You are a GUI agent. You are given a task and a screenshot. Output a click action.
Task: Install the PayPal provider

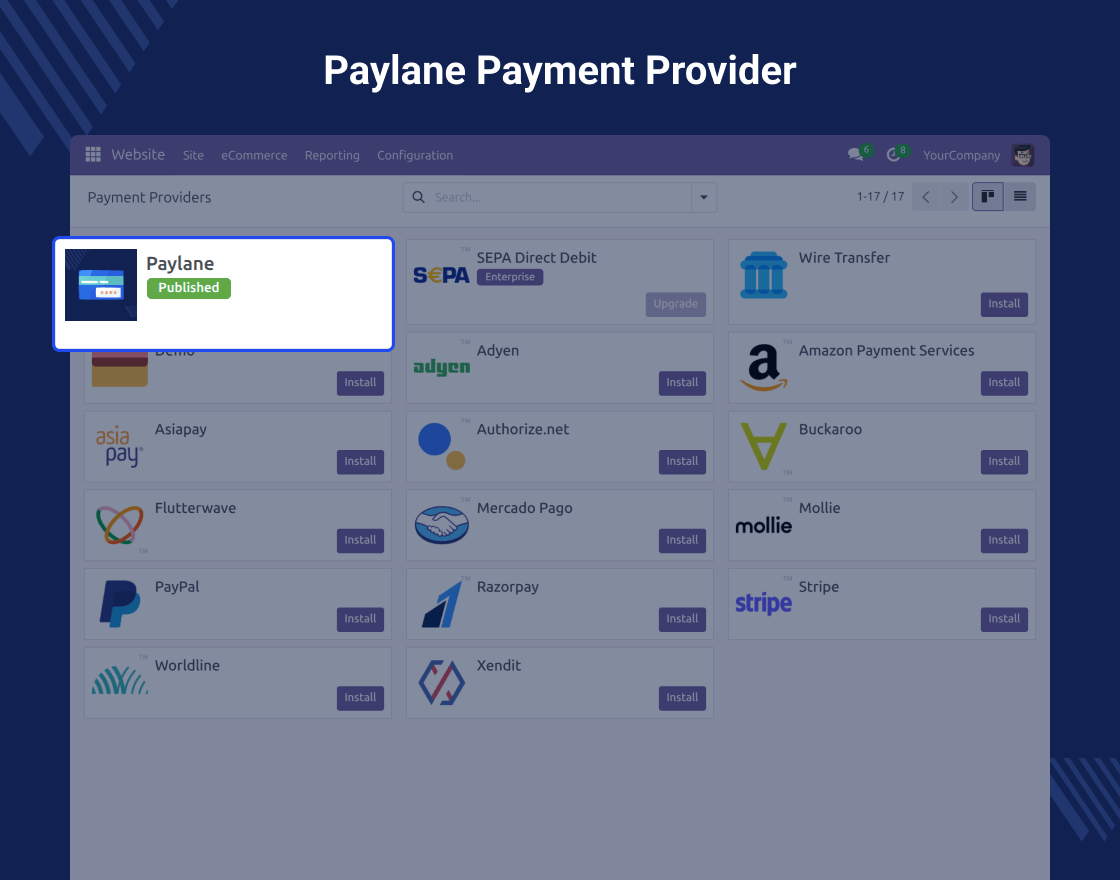360,619
